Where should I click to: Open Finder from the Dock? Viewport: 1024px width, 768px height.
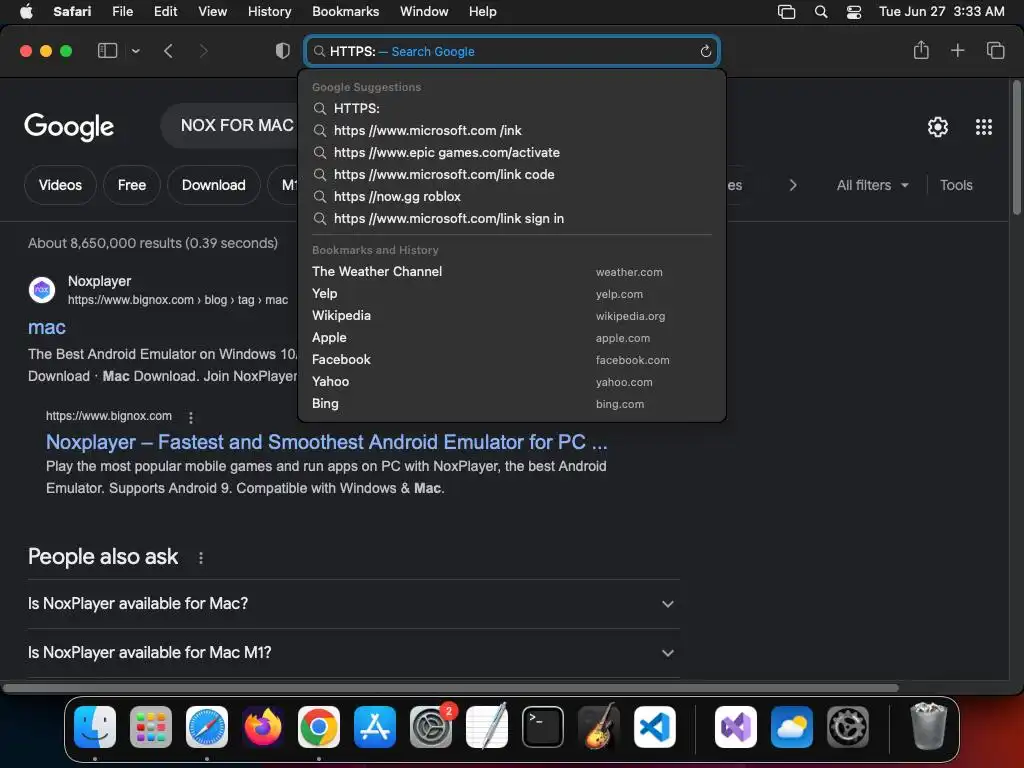(95, 727)
